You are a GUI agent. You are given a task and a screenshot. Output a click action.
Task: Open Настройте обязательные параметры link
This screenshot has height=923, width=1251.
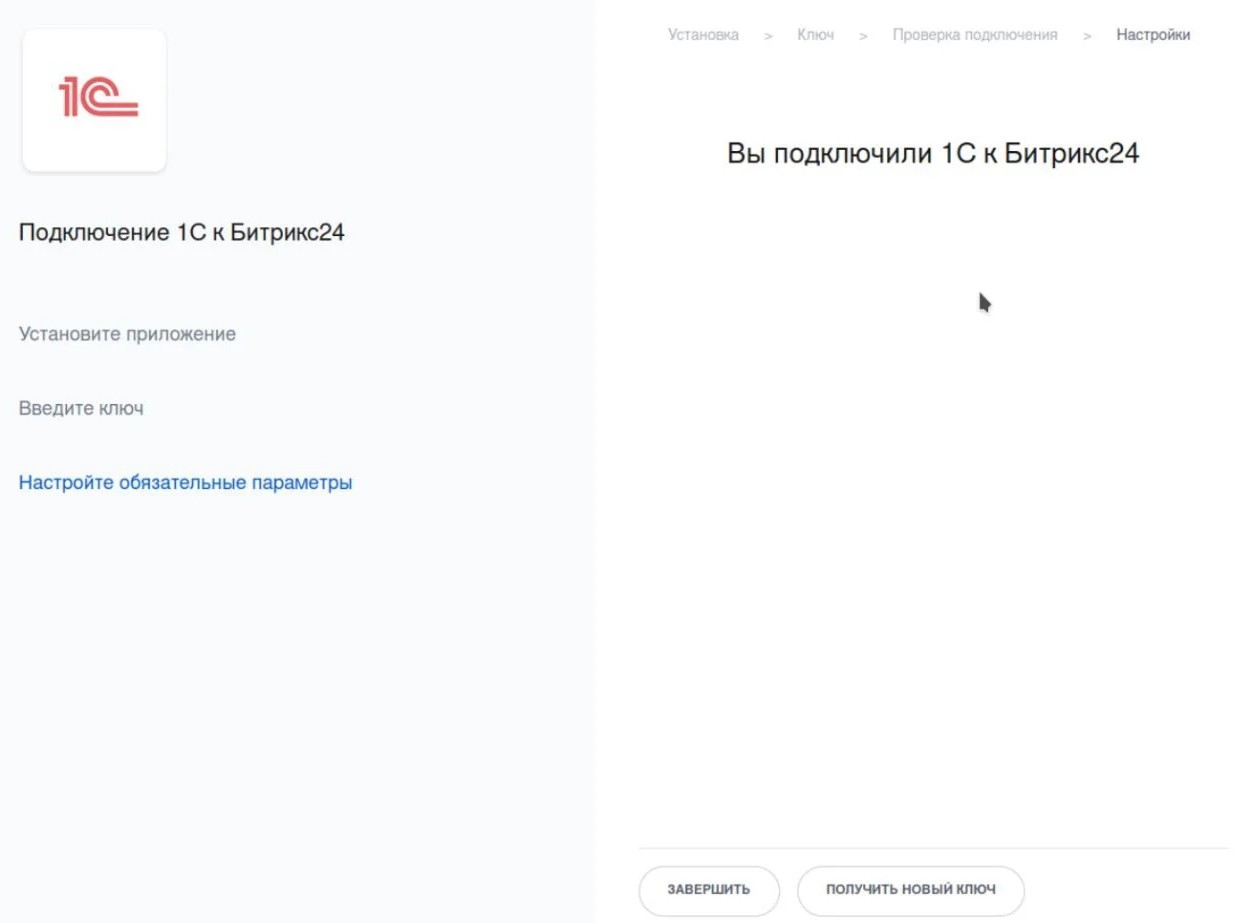(185, 481)
